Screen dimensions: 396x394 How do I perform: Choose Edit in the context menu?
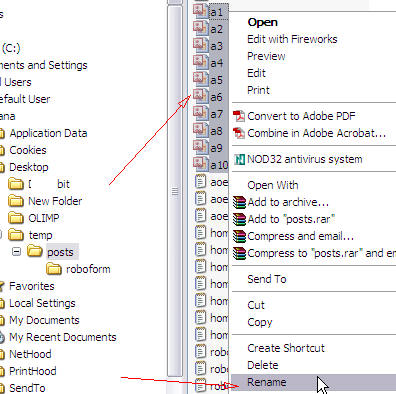point(256,73)
